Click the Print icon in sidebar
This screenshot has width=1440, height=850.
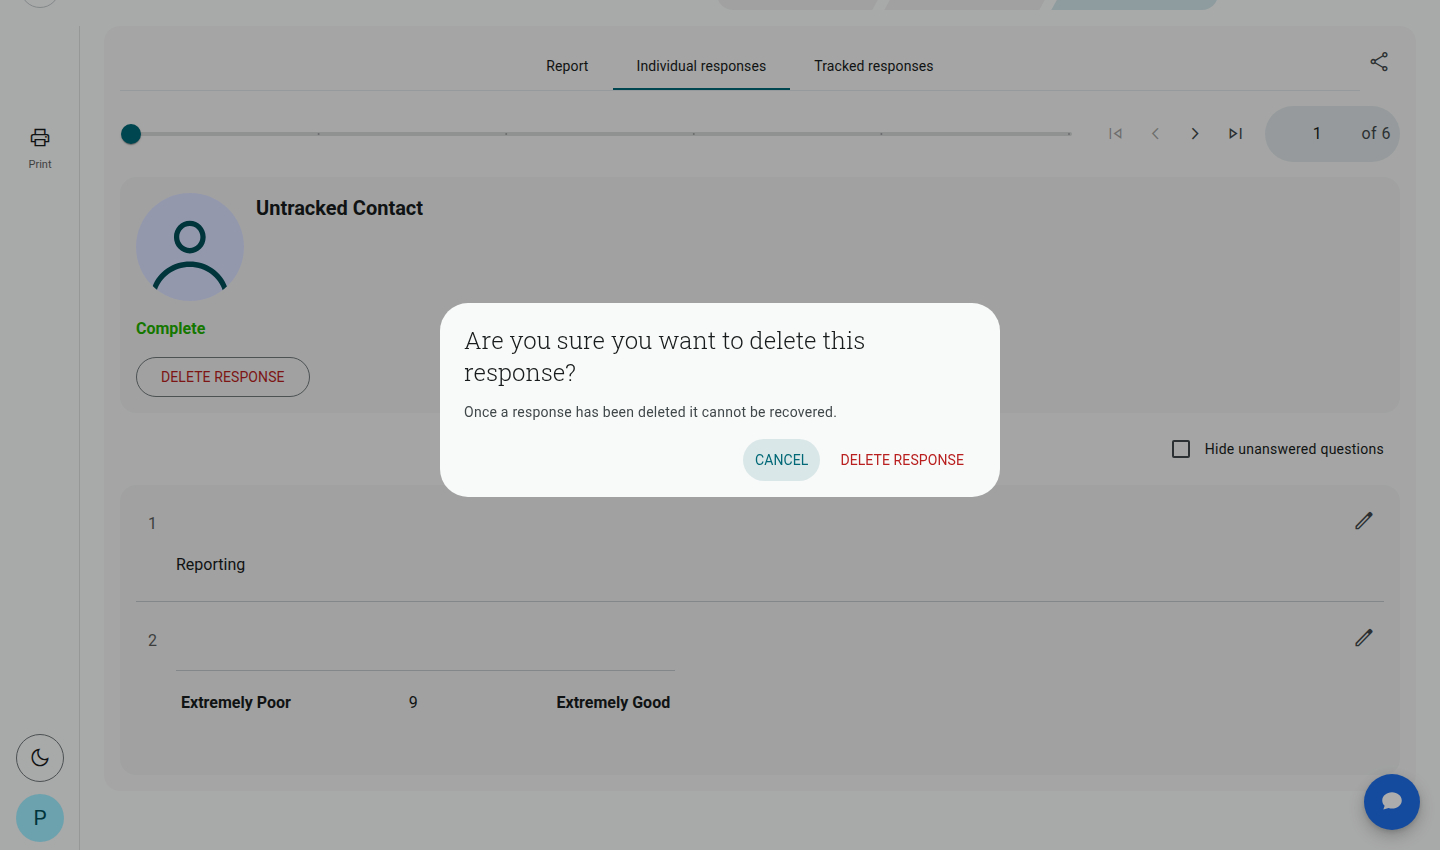pyautogui.click(x=40, y=138)
